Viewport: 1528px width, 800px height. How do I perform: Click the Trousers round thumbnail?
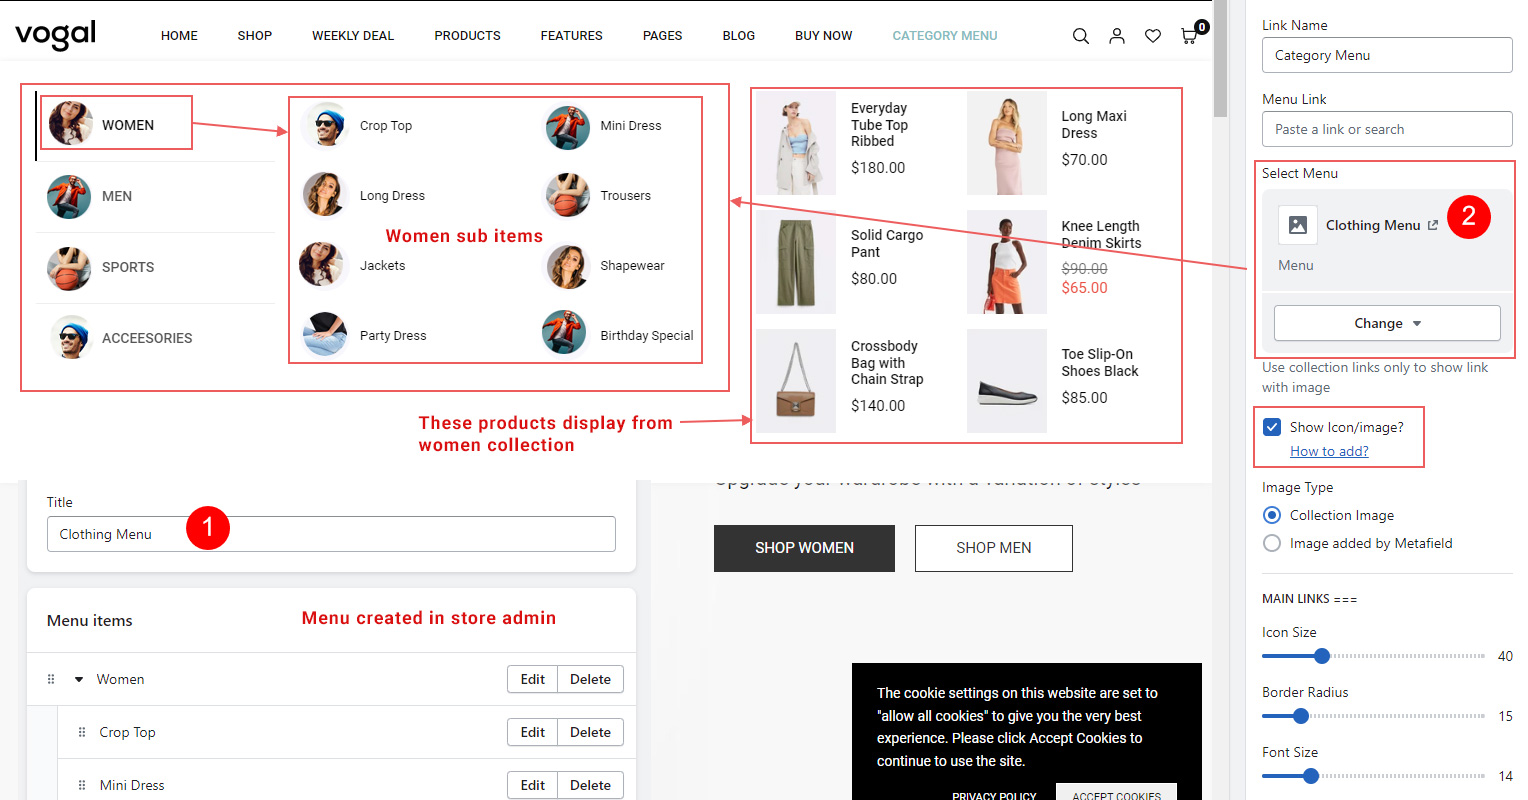click(567, 195)
